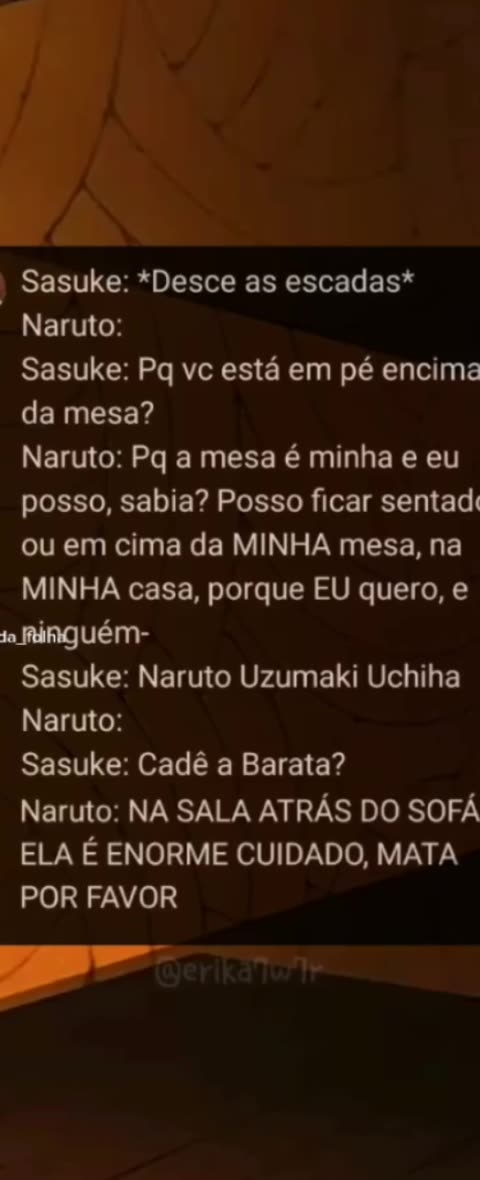Click the text 'da mesa?'

[83, 415]
